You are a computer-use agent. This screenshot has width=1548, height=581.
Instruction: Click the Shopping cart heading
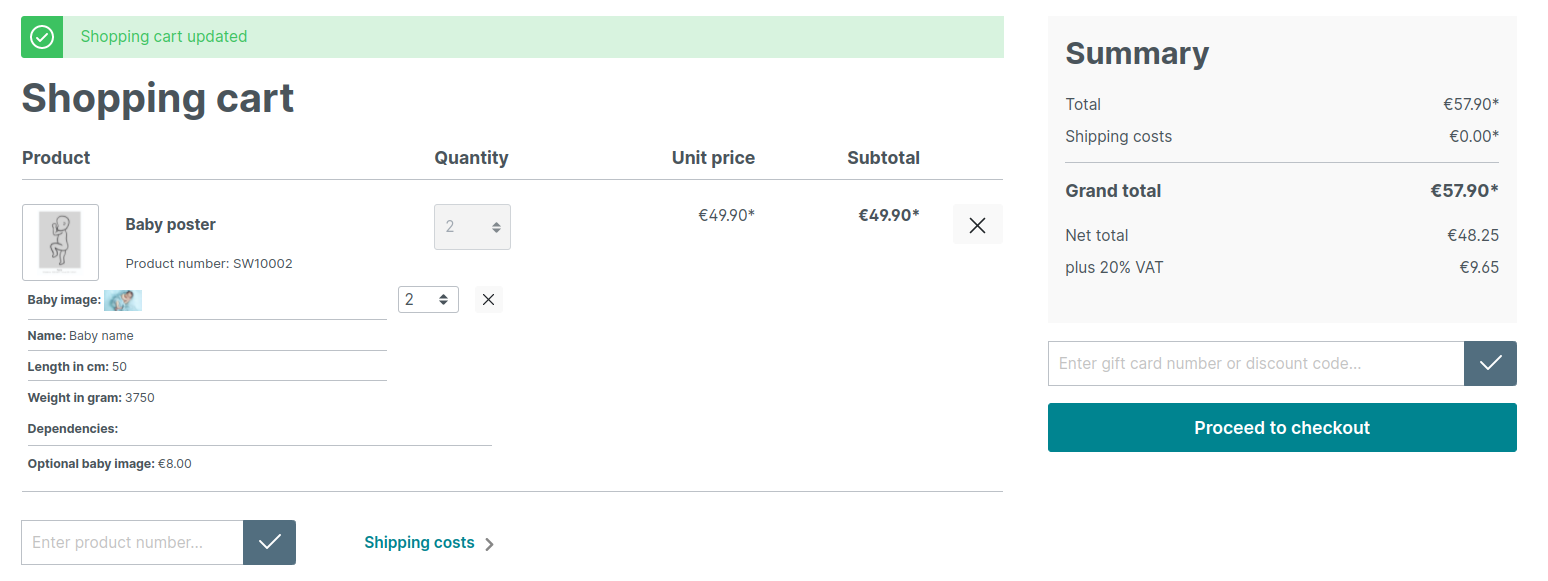(x=158, y=98)
